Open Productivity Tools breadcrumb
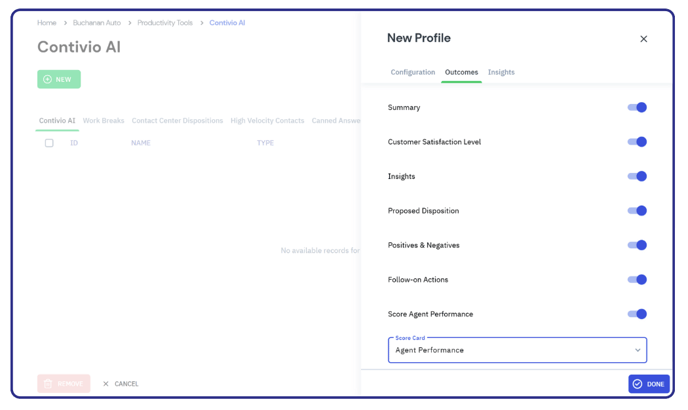Screen dimensions: 688x410 [165, 23]
